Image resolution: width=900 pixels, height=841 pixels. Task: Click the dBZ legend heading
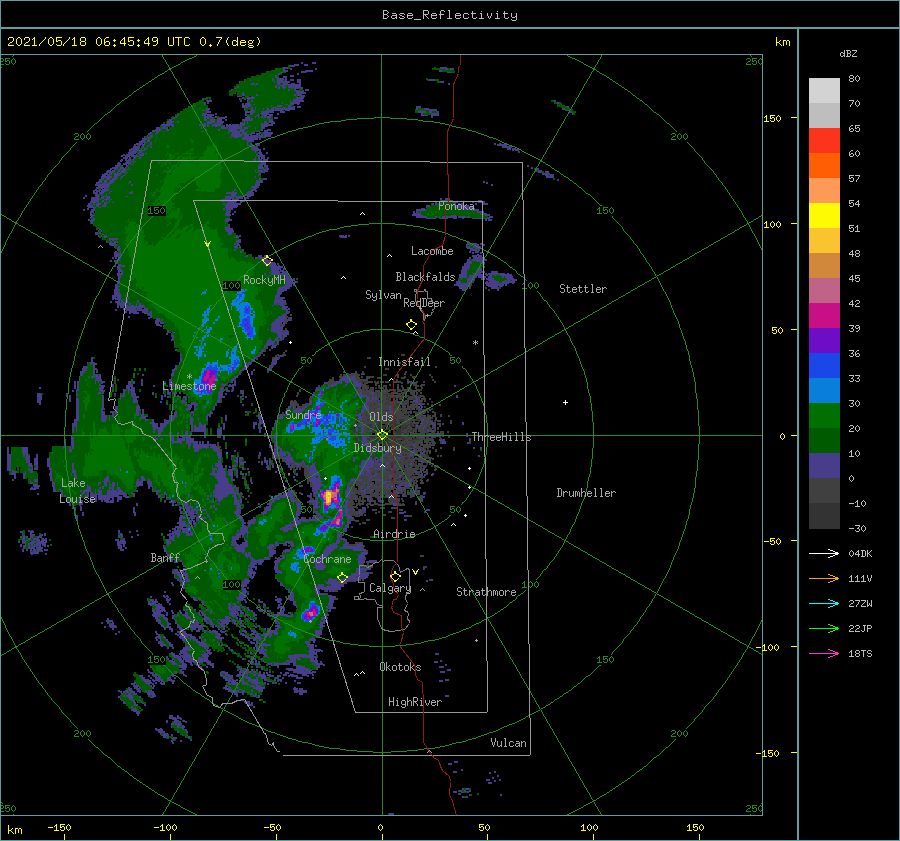848,53
